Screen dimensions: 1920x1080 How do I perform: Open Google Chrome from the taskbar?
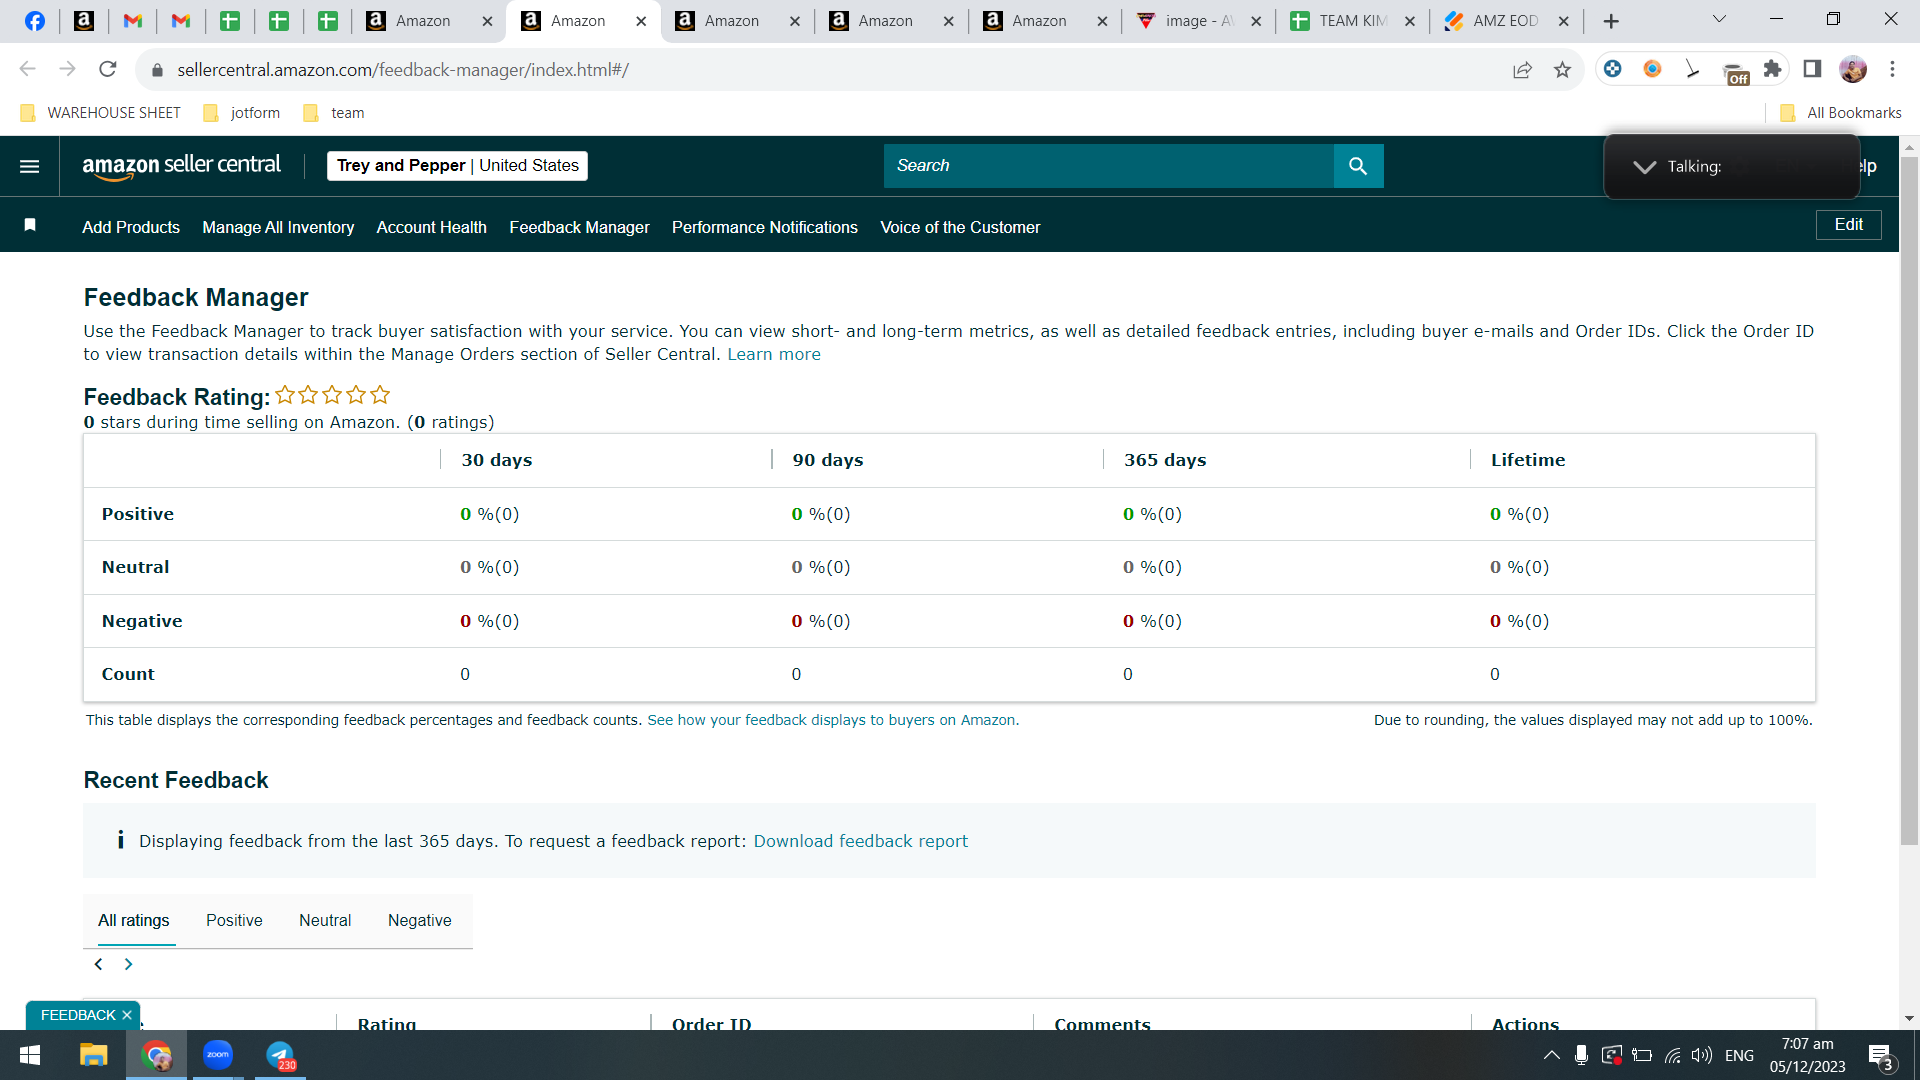[156, 1055]
